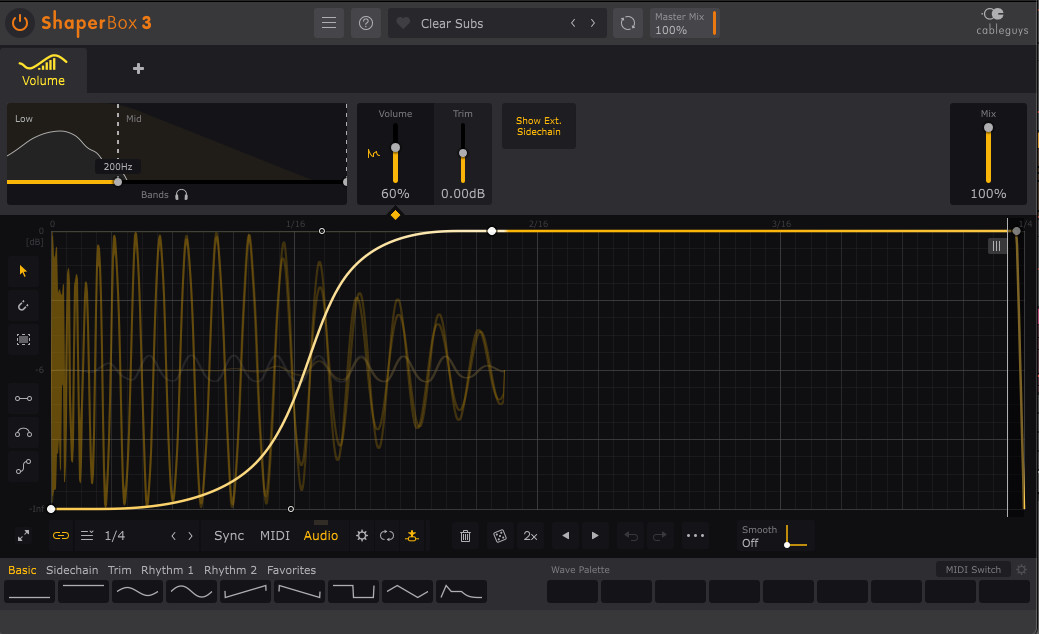Open the Basic wave presets tab

click(22, 570)
